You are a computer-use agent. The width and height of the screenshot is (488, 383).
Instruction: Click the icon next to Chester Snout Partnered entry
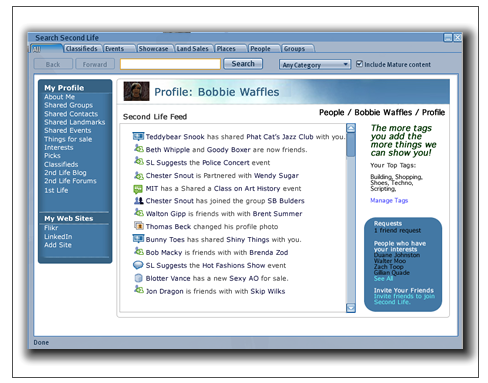[139, 175]
